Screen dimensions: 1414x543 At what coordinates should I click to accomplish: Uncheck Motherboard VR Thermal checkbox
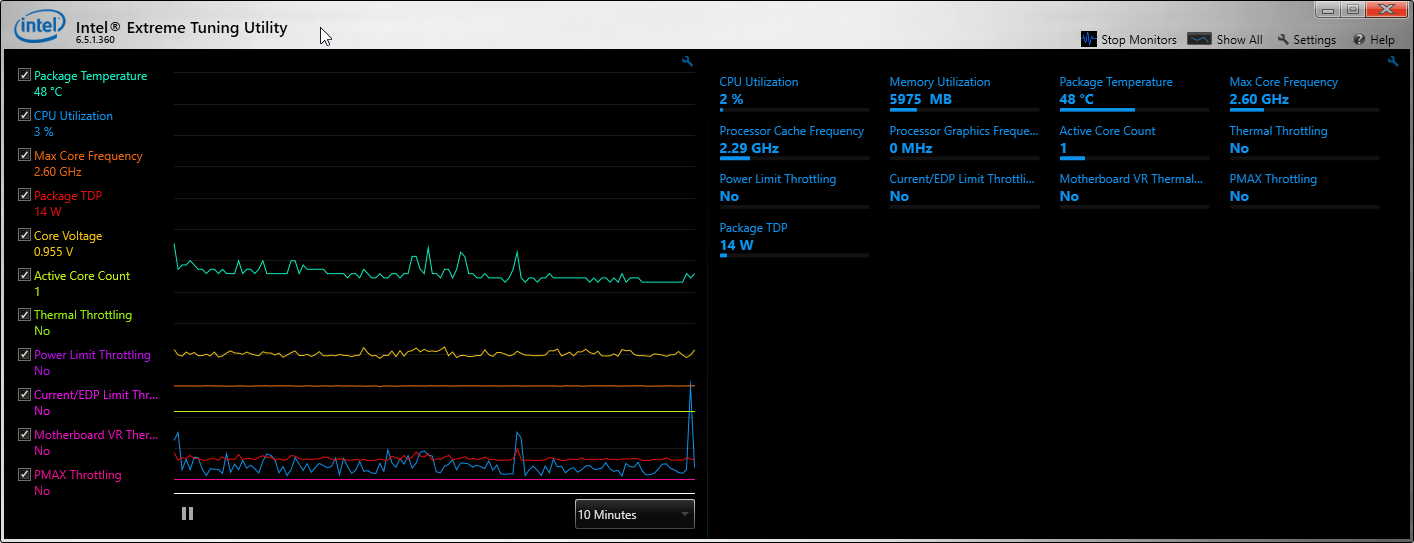24,434
